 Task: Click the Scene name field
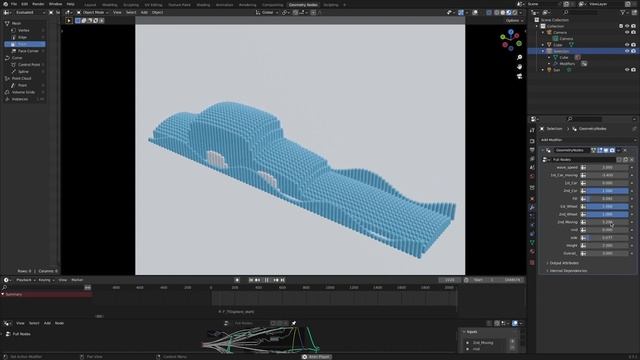click(x=545, y=4)
